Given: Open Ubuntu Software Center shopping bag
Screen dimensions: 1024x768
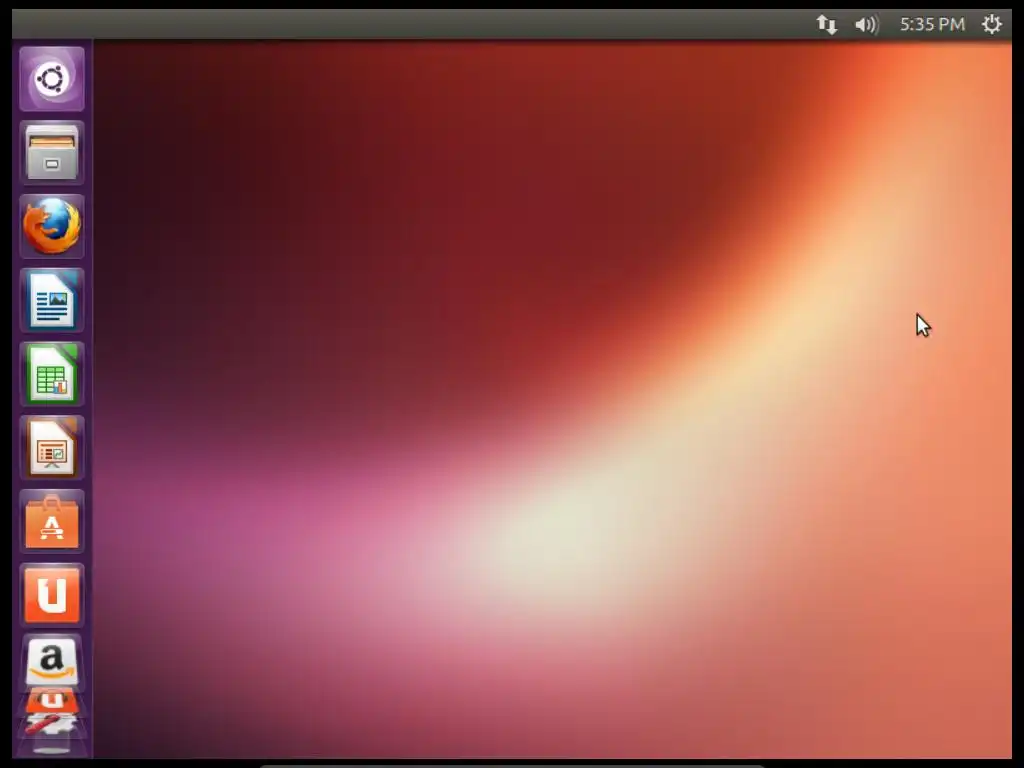Looking at the screenshot, I should tap(52, 522).
